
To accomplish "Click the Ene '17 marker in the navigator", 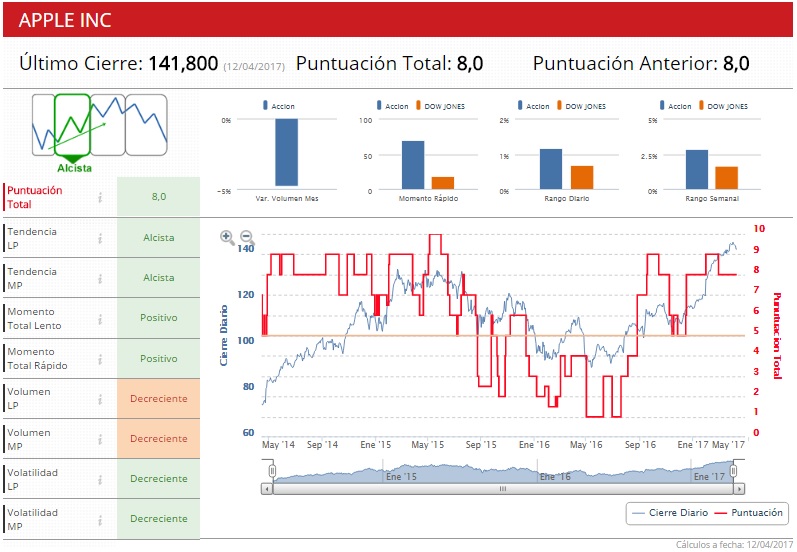I will (x=709, y=477).
